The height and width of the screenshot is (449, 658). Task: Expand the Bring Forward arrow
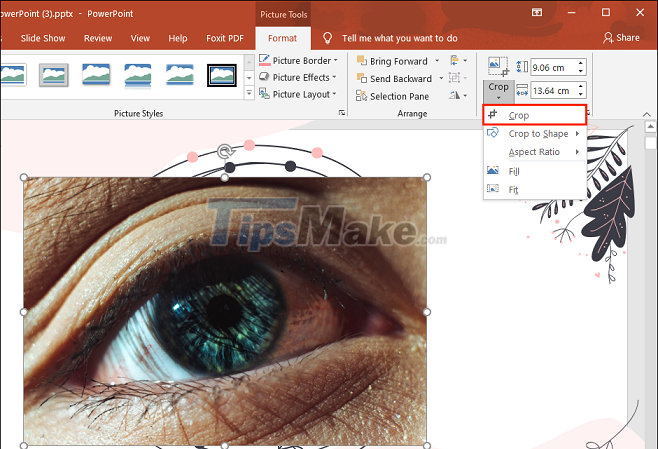click(437, 61)
